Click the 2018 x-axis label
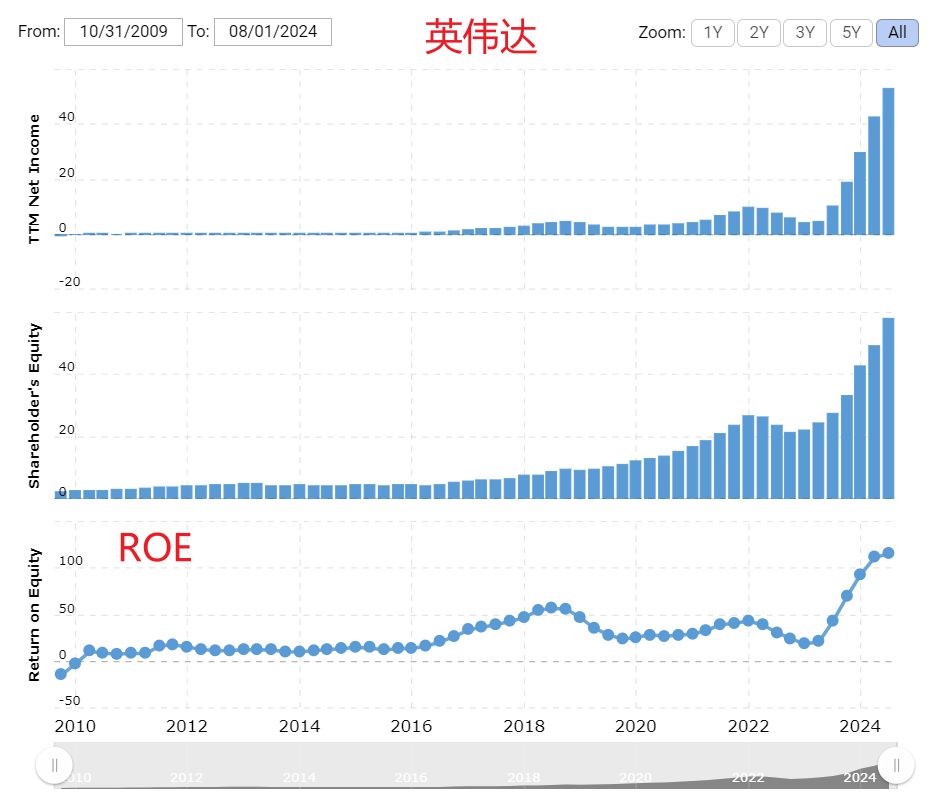The image size is (928, 804). click(x=524, y=726)
